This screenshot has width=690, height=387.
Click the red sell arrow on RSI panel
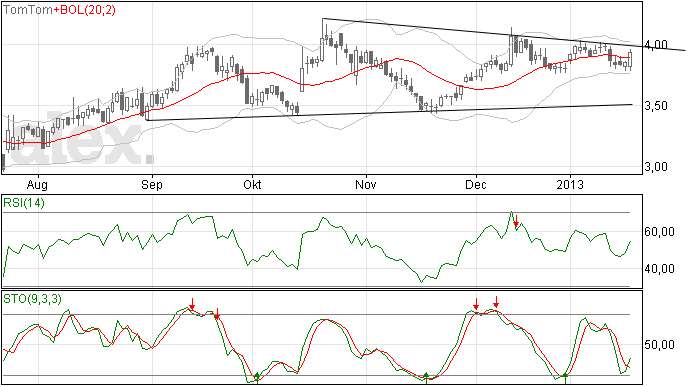[x=517, y=221]
